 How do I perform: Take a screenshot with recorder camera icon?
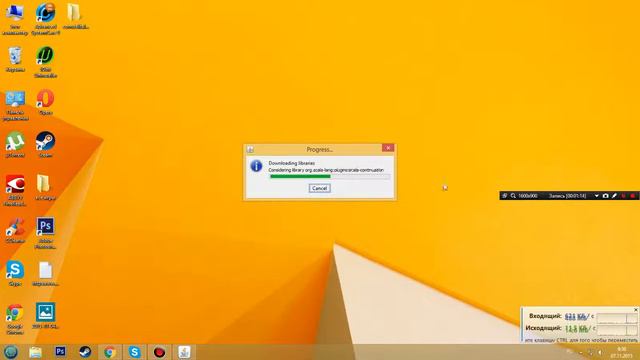(605, 196)
